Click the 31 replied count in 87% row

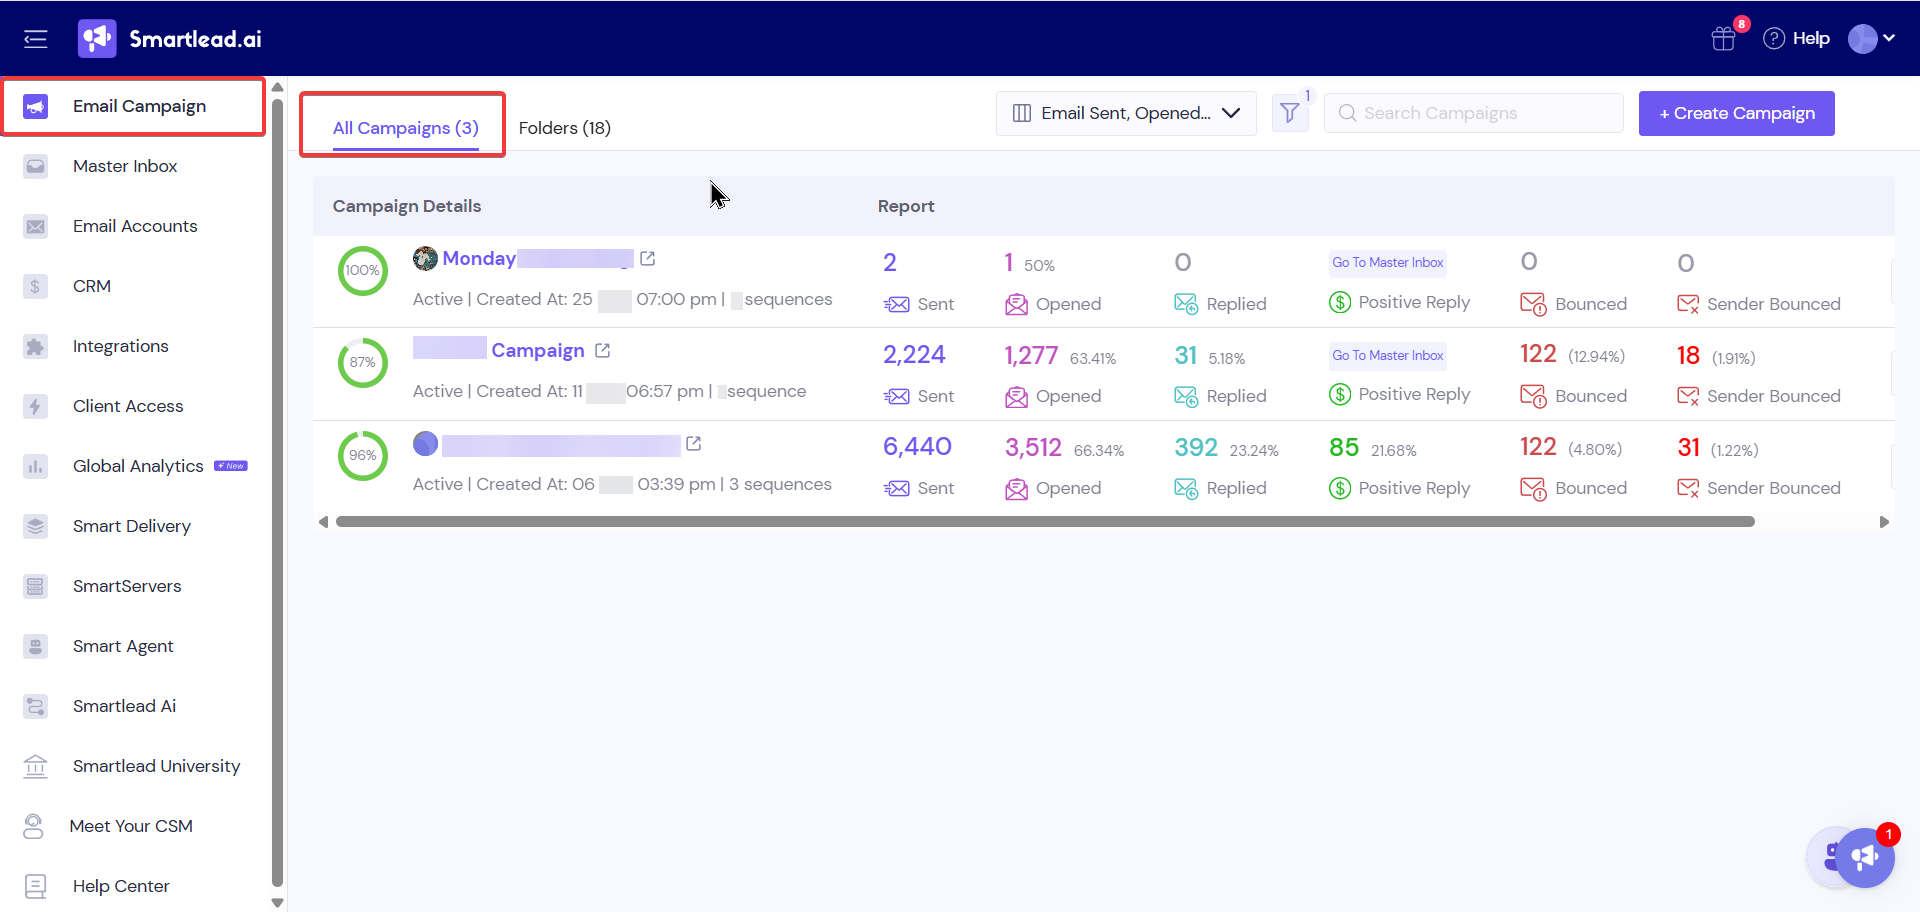coord(1186,355)
